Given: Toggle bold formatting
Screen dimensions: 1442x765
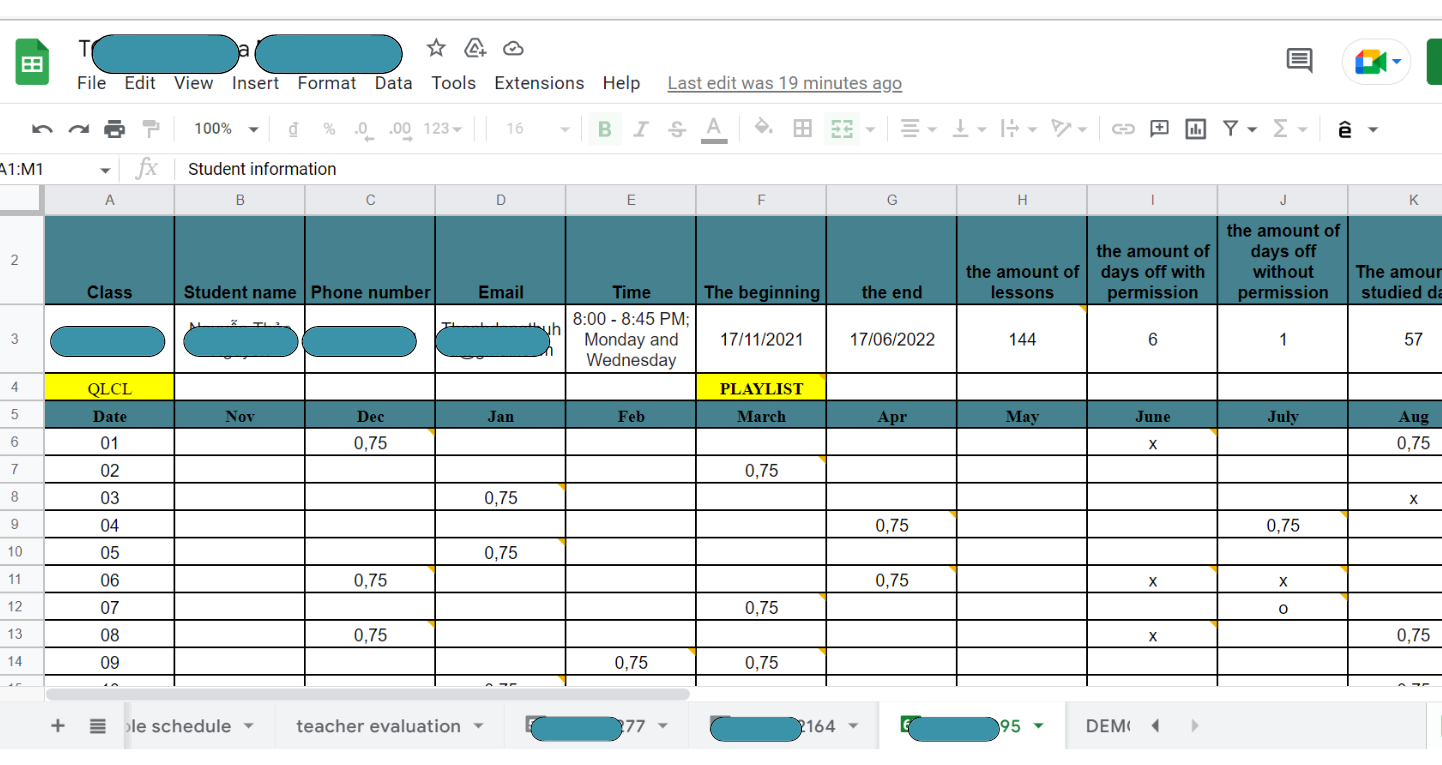Looking at the screenshot, I should (604, 129).
